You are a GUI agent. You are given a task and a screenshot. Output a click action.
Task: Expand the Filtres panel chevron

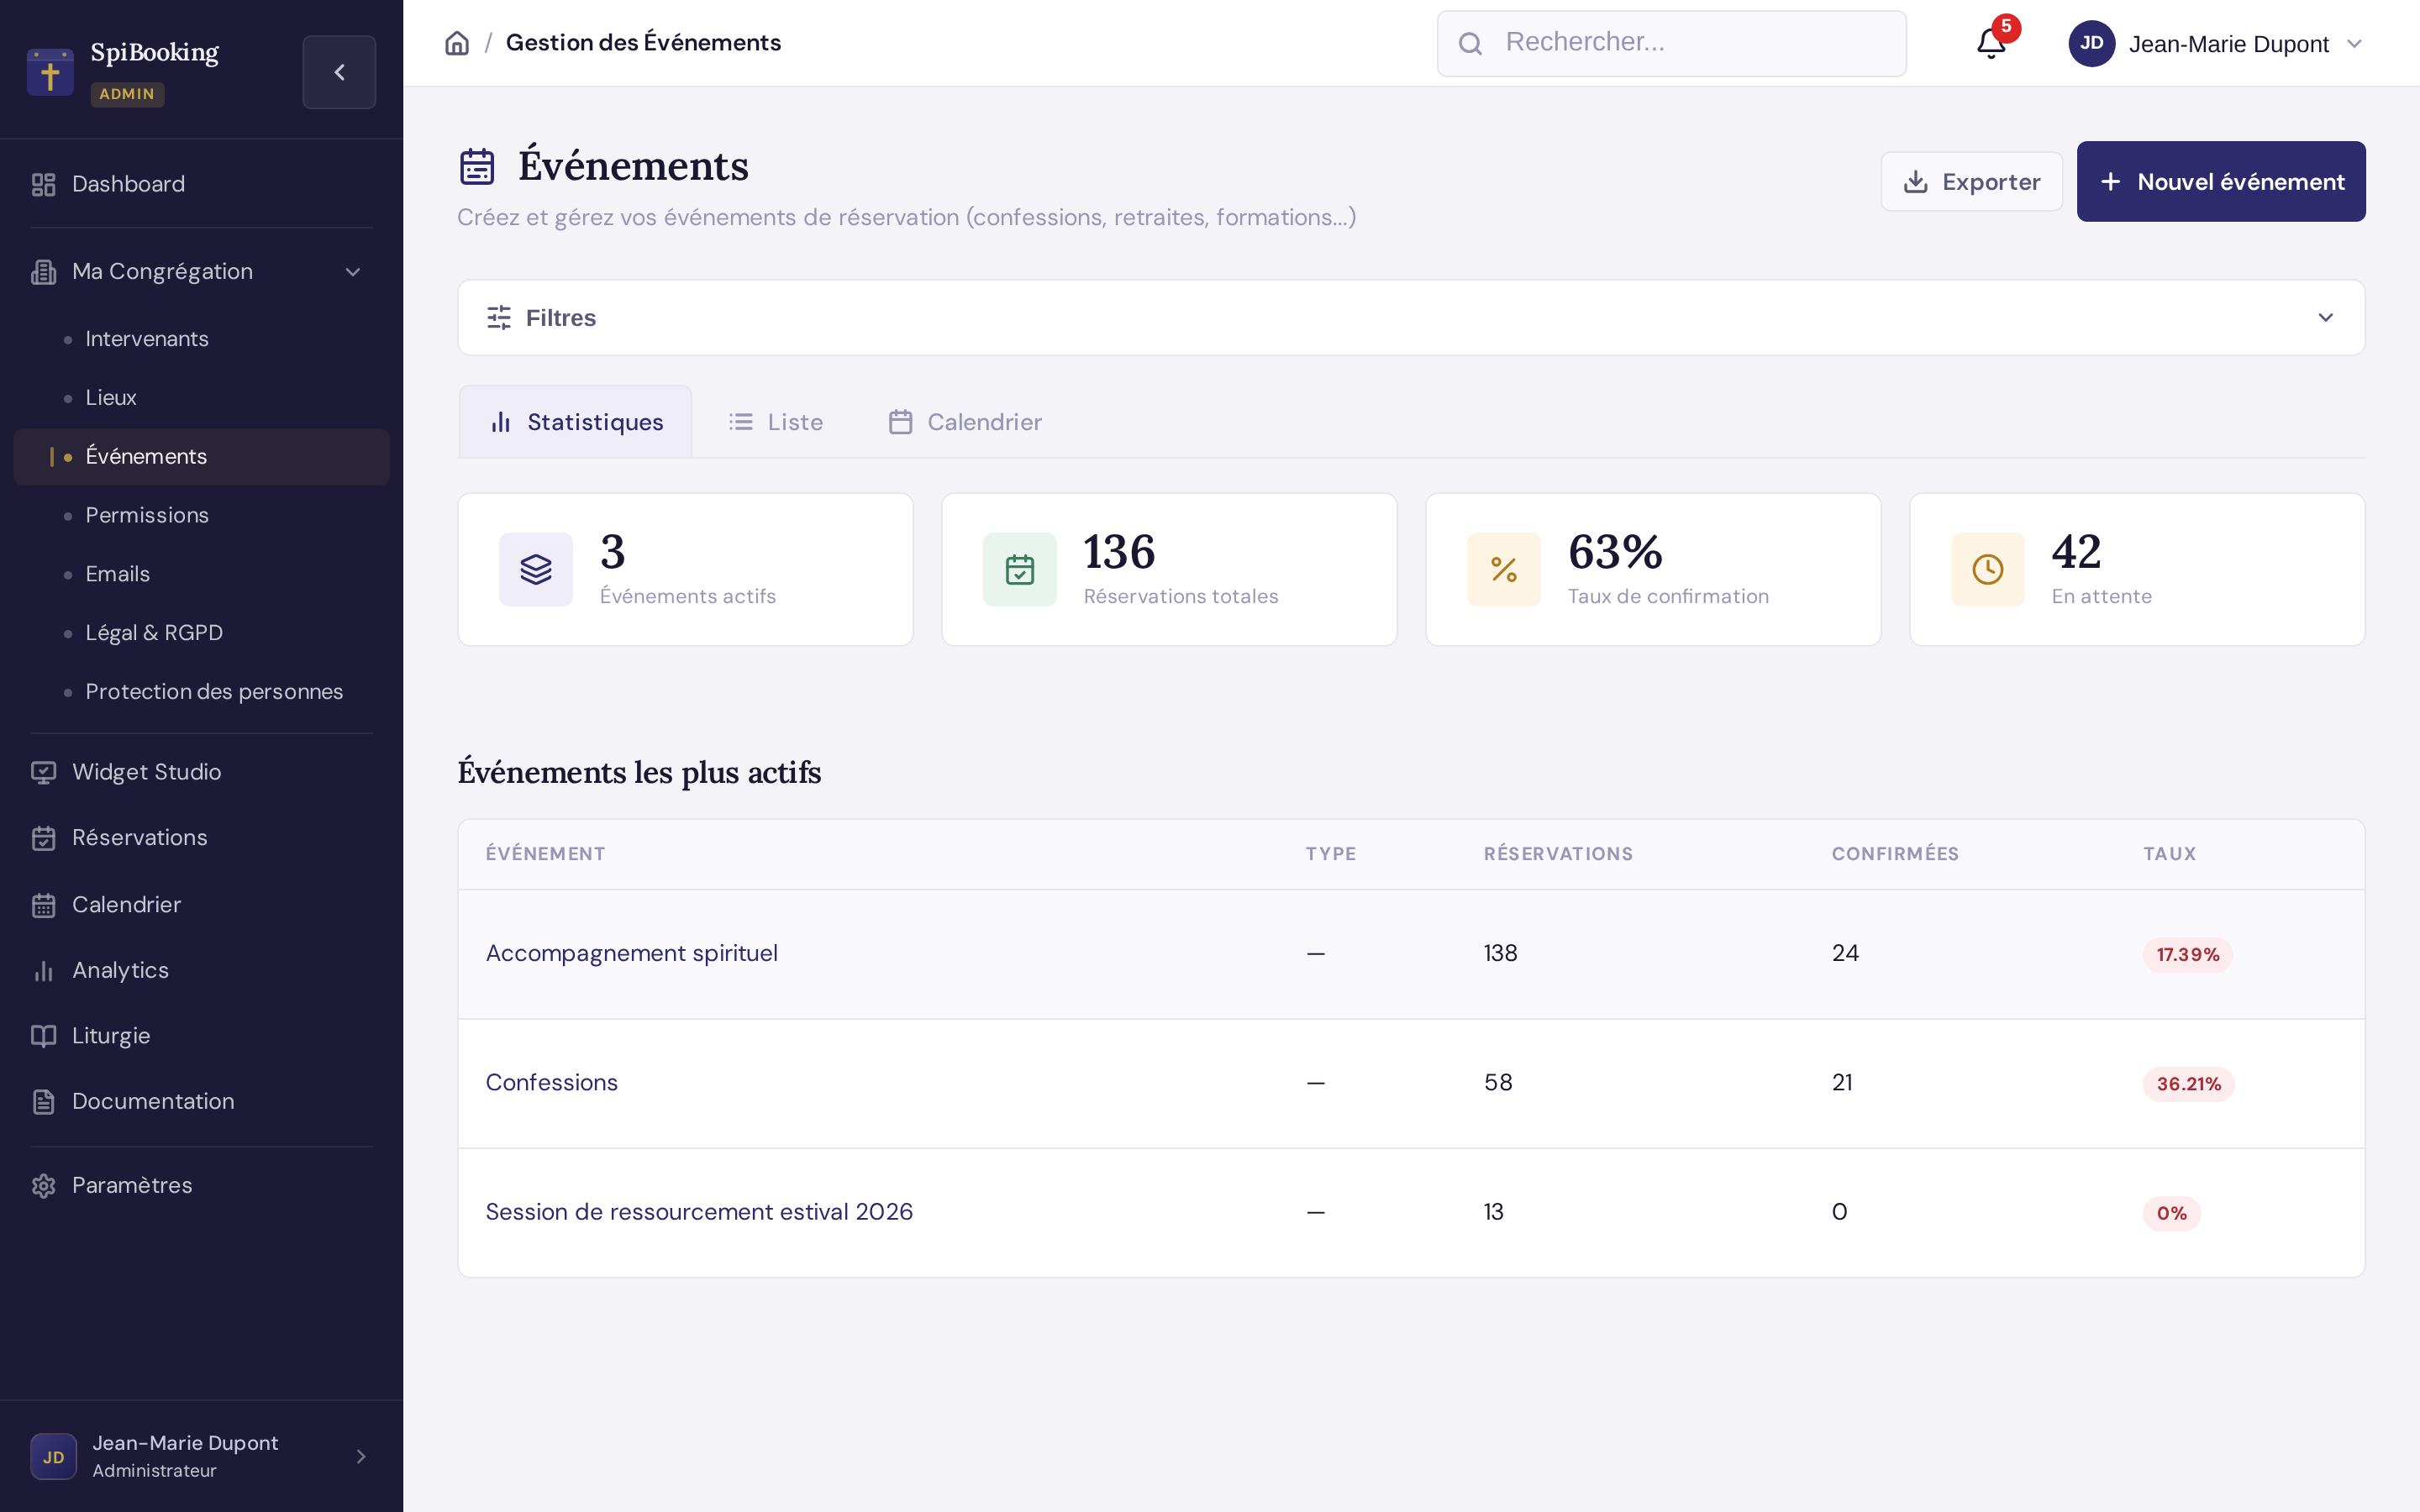coord(2326,318)
